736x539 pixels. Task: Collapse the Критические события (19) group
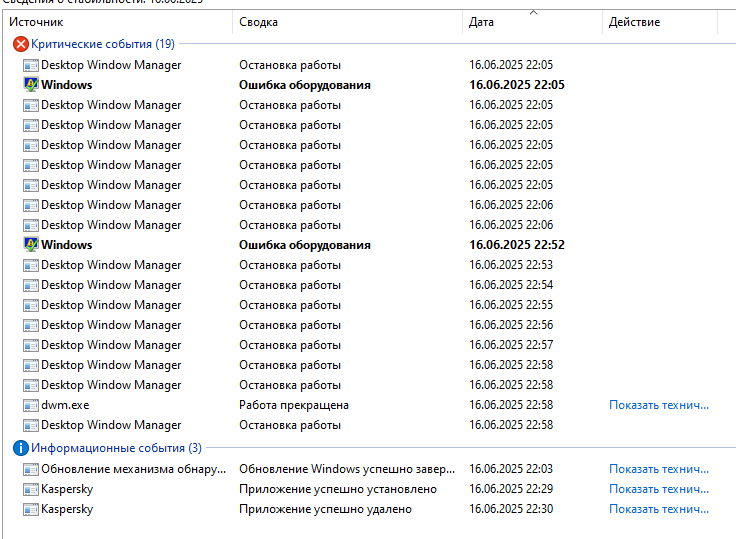point(102,44)
